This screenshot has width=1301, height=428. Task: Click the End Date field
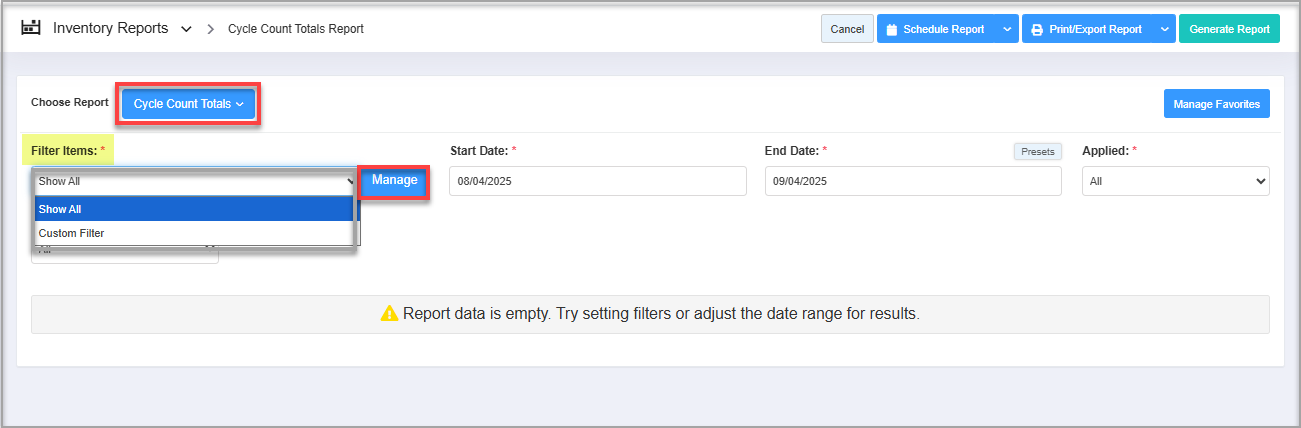(x=912, y=181)
